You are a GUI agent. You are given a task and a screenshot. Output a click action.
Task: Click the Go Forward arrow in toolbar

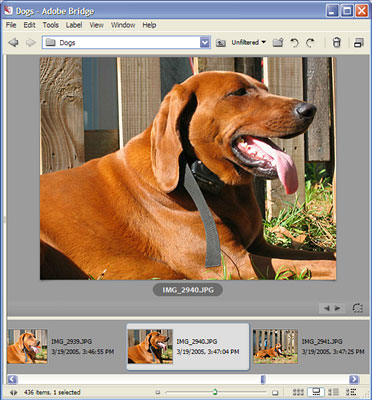click(31, 43)
